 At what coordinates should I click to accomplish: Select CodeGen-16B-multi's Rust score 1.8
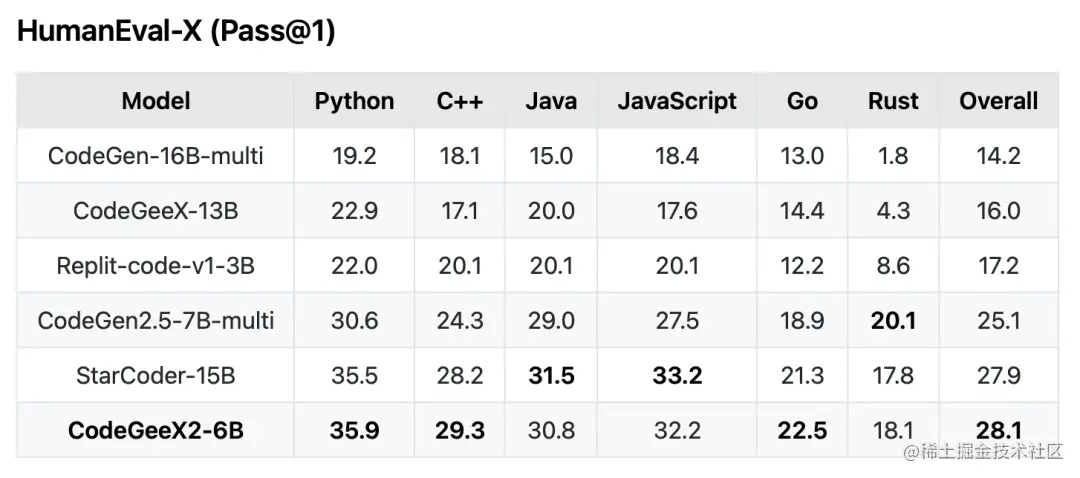tap(893, 156)
